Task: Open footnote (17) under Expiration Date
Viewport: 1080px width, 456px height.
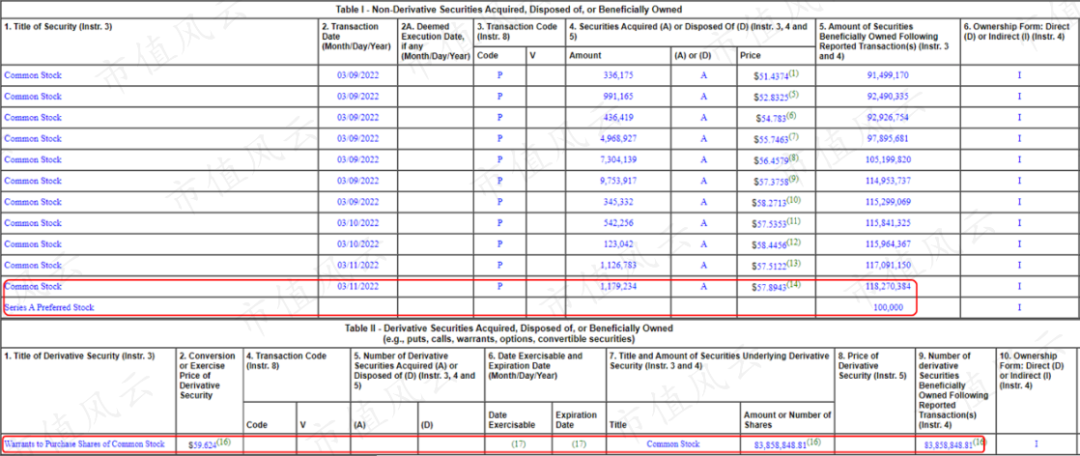Action: 580,444
